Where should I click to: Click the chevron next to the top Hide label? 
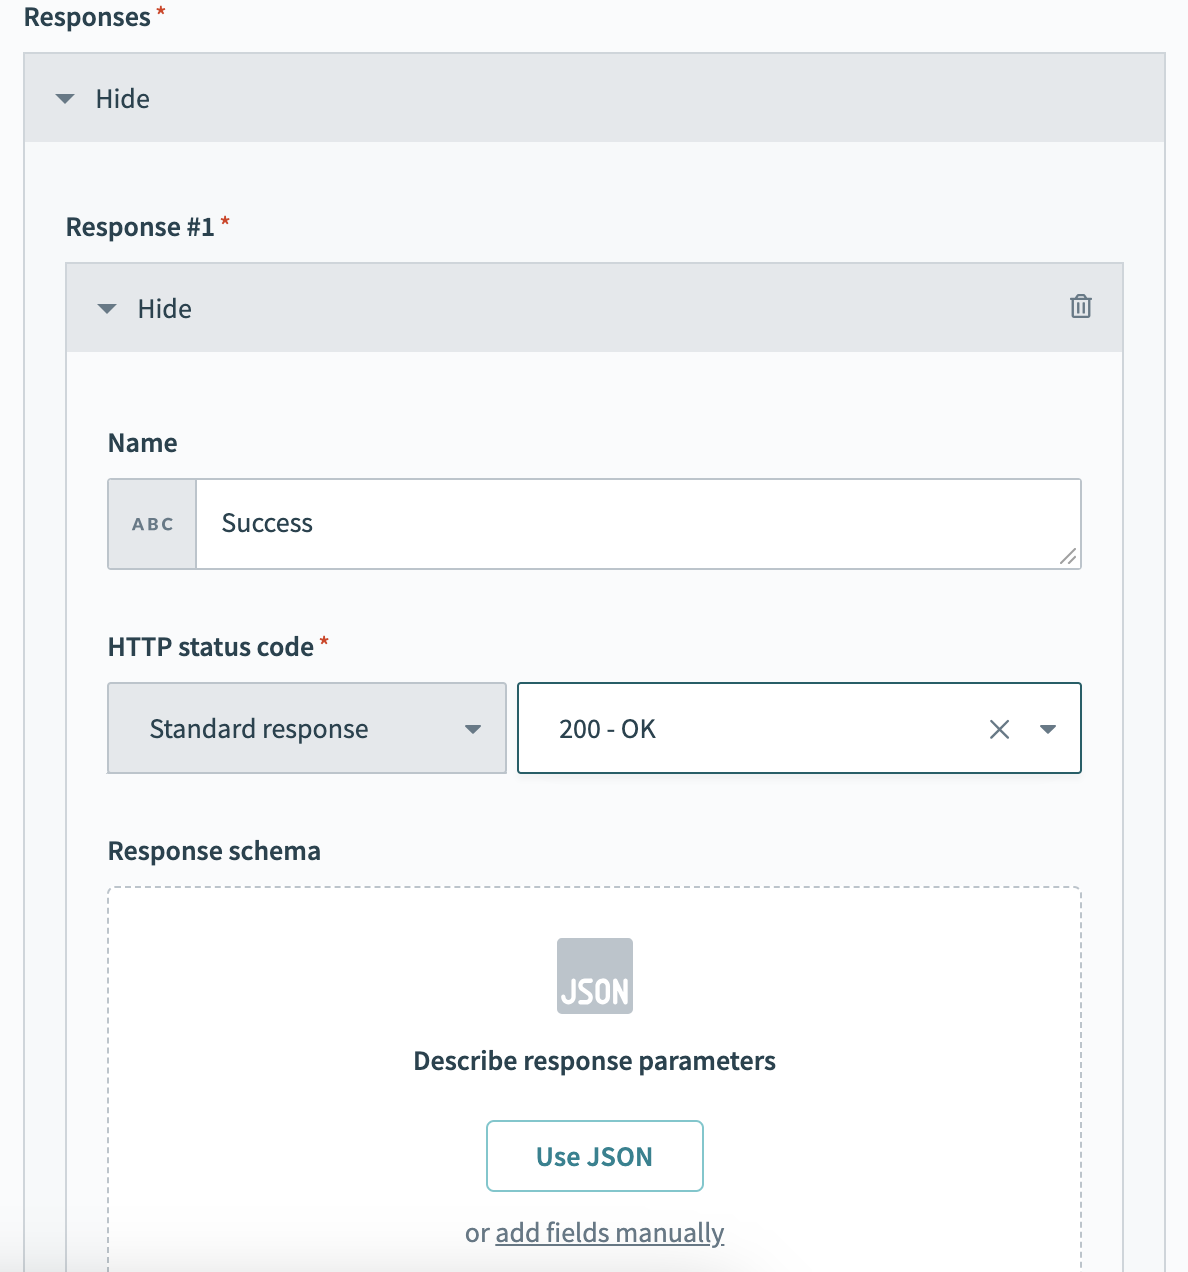tap(65, 98)
